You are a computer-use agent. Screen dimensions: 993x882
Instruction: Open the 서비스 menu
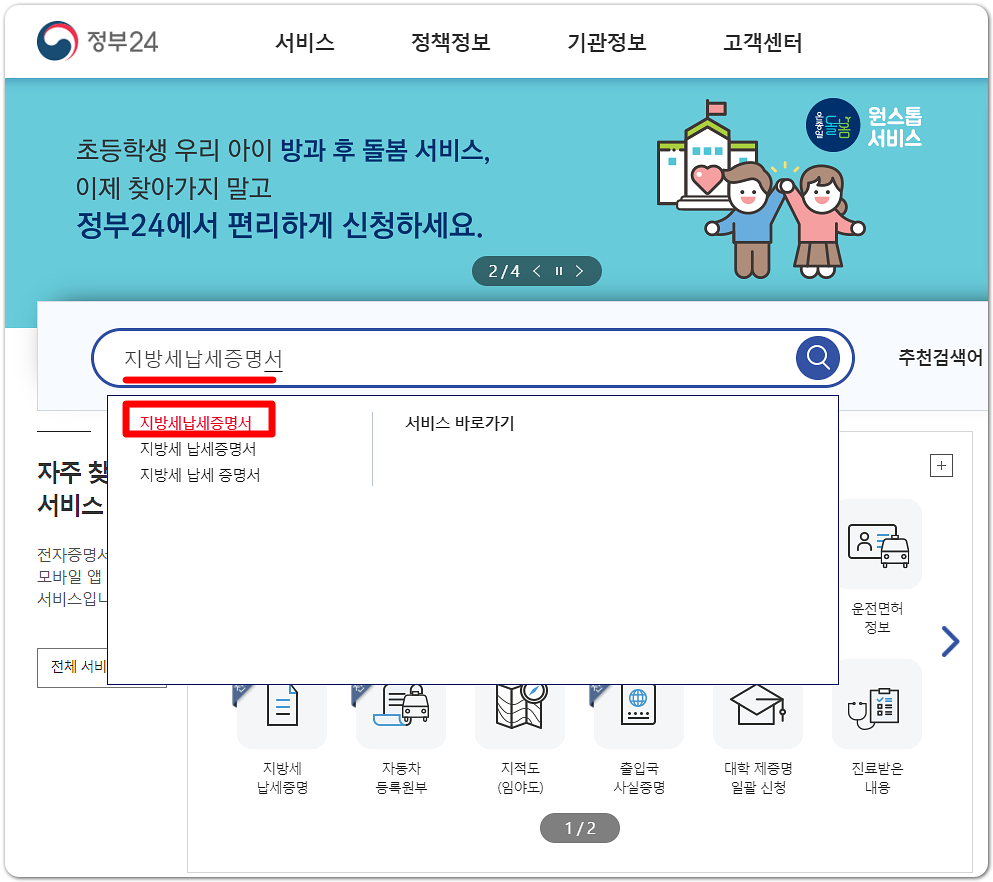pos(305,42)
